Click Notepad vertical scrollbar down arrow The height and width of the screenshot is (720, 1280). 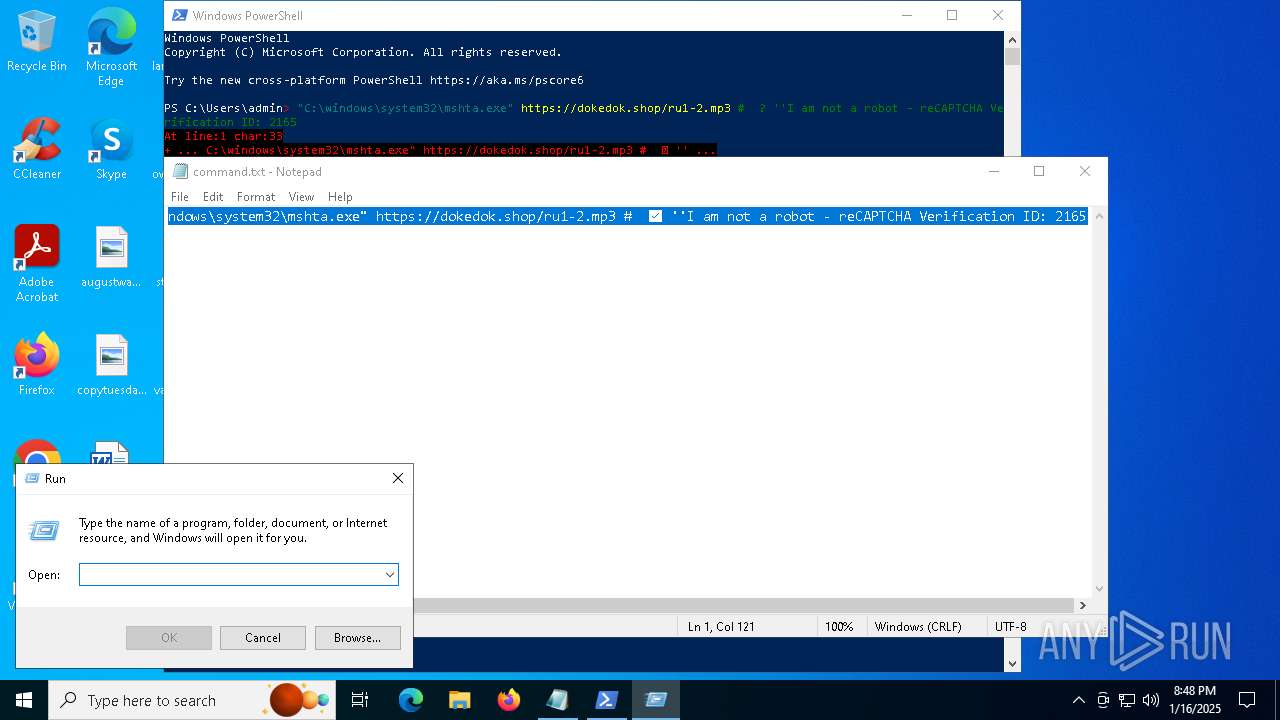coord(1100,589)
